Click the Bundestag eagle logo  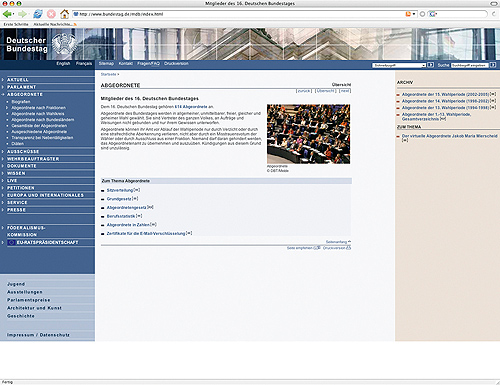coord(64,44)
